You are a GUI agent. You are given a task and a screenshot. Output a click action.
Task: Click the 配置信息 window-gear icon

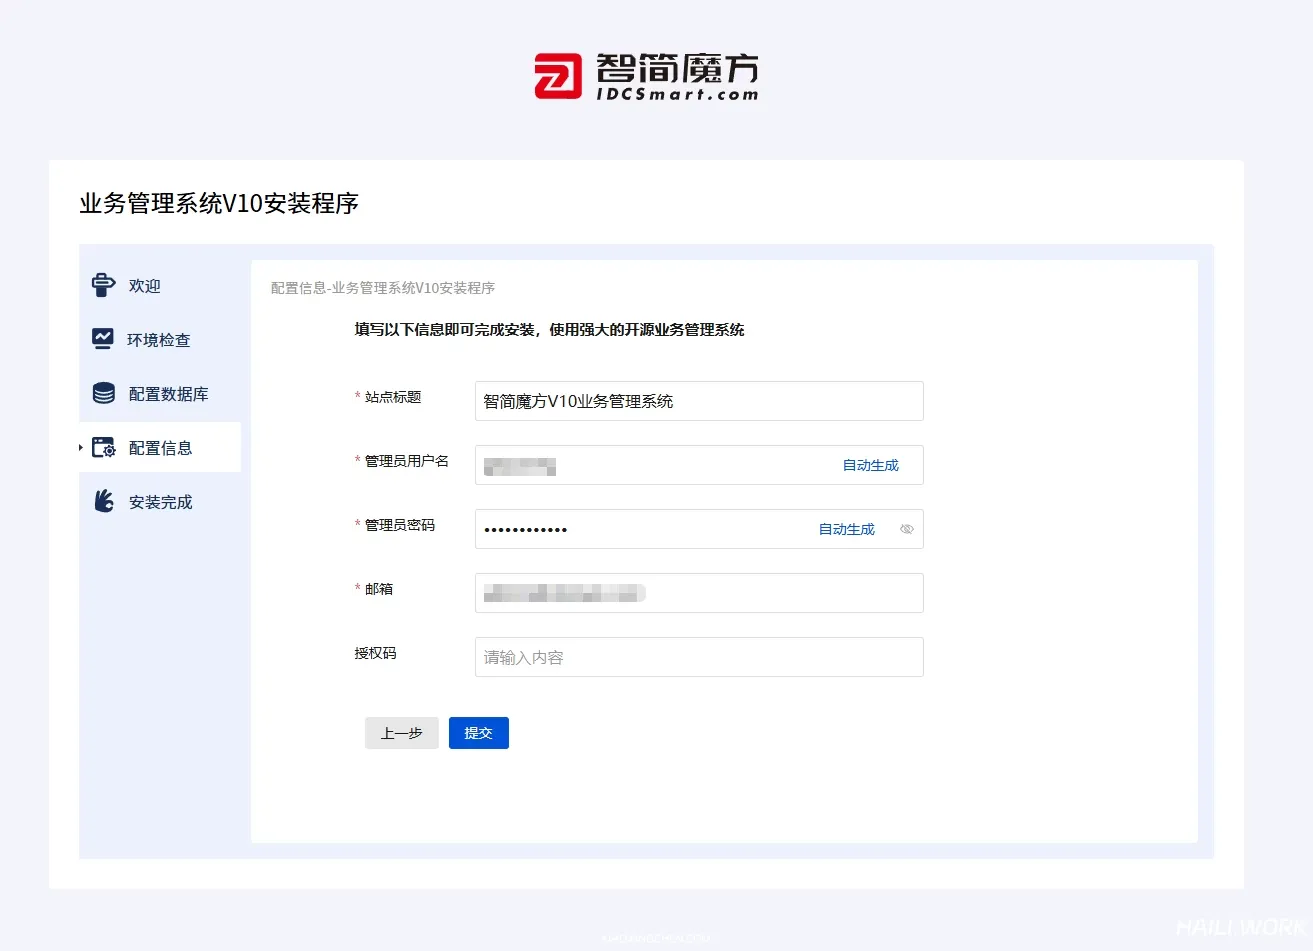pos(103,447)
